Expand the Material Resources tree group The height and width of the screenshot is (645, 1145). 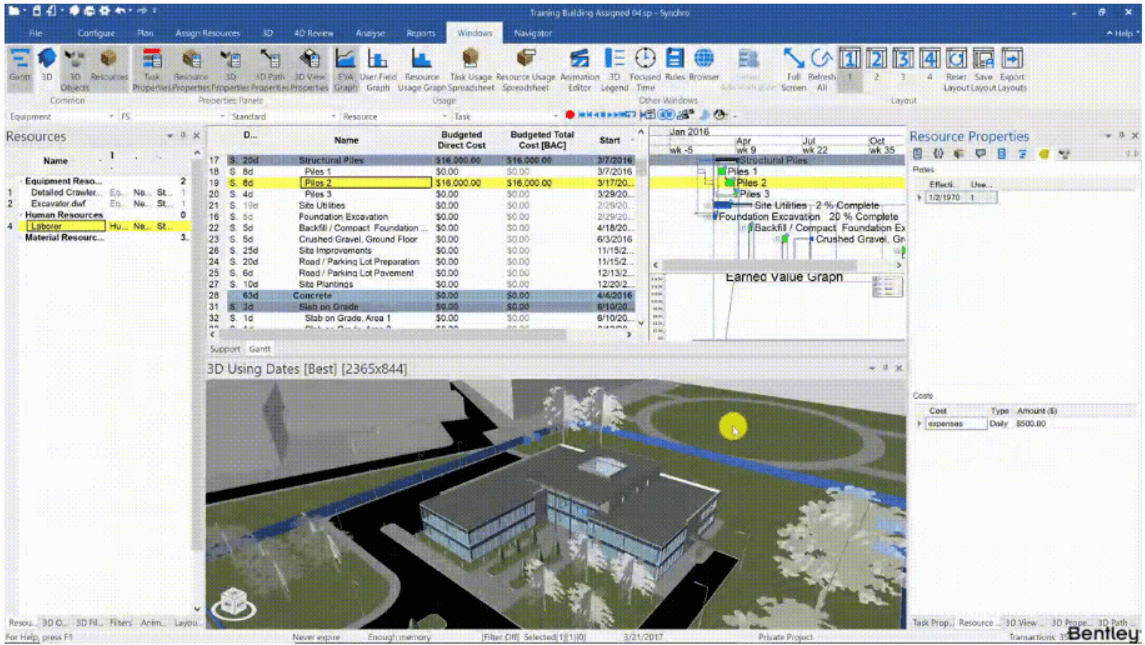[x=20, y=238]
